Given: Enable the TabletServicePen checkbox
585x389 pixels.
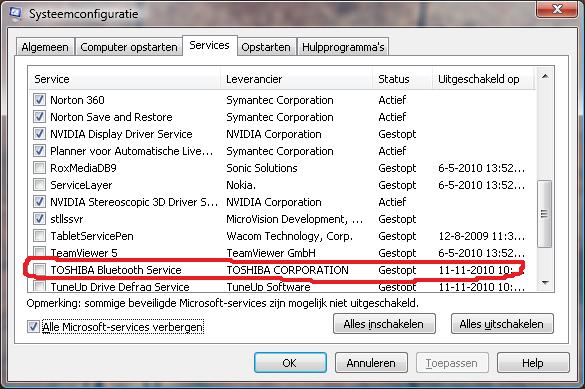Looking at the screenshot, I should coord(39,236).
